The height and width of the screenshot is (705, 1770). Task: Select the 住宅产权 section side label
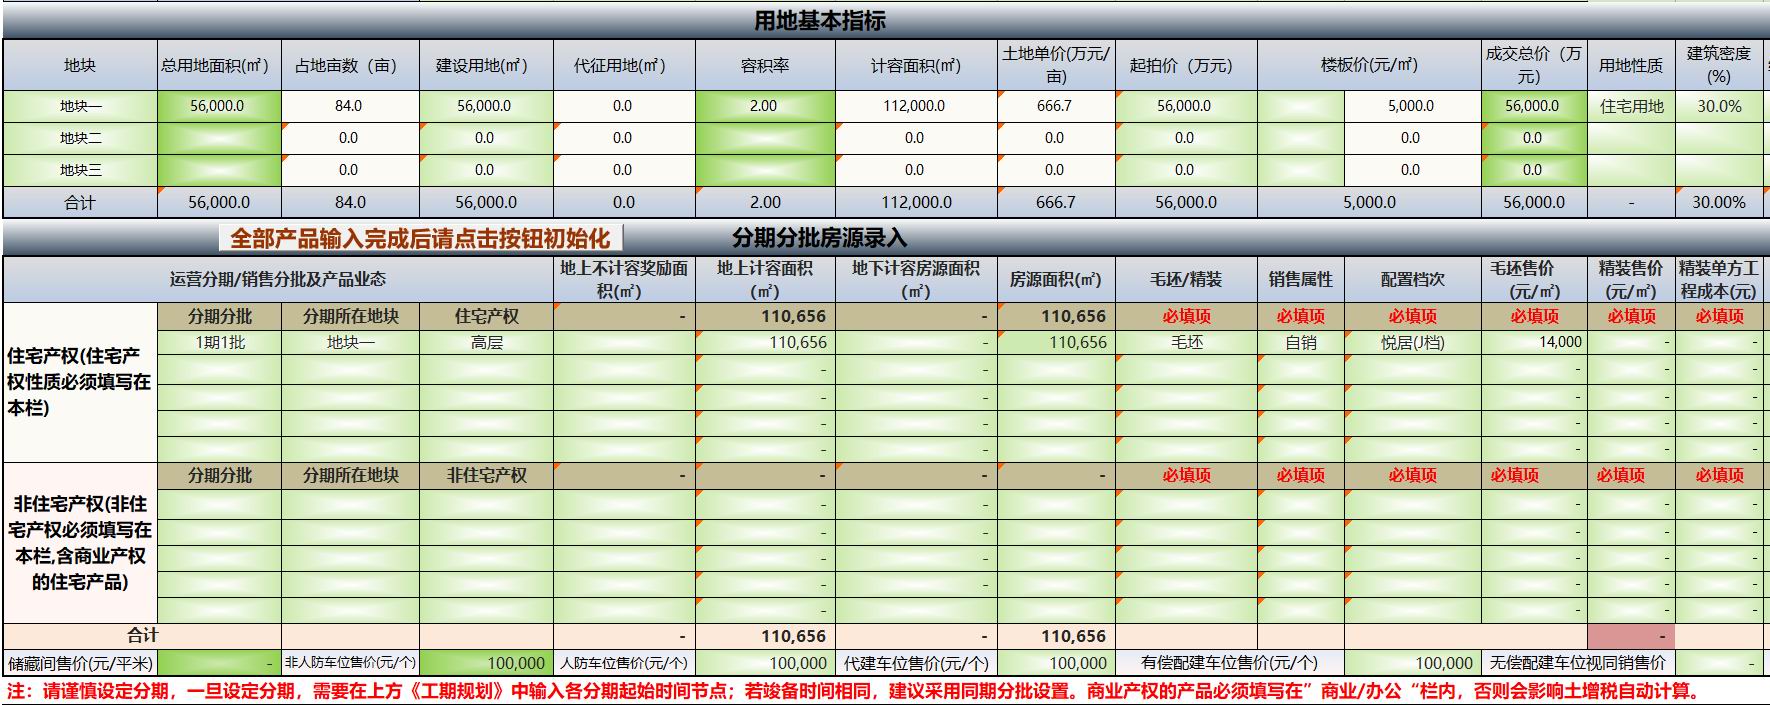(80, 382)
